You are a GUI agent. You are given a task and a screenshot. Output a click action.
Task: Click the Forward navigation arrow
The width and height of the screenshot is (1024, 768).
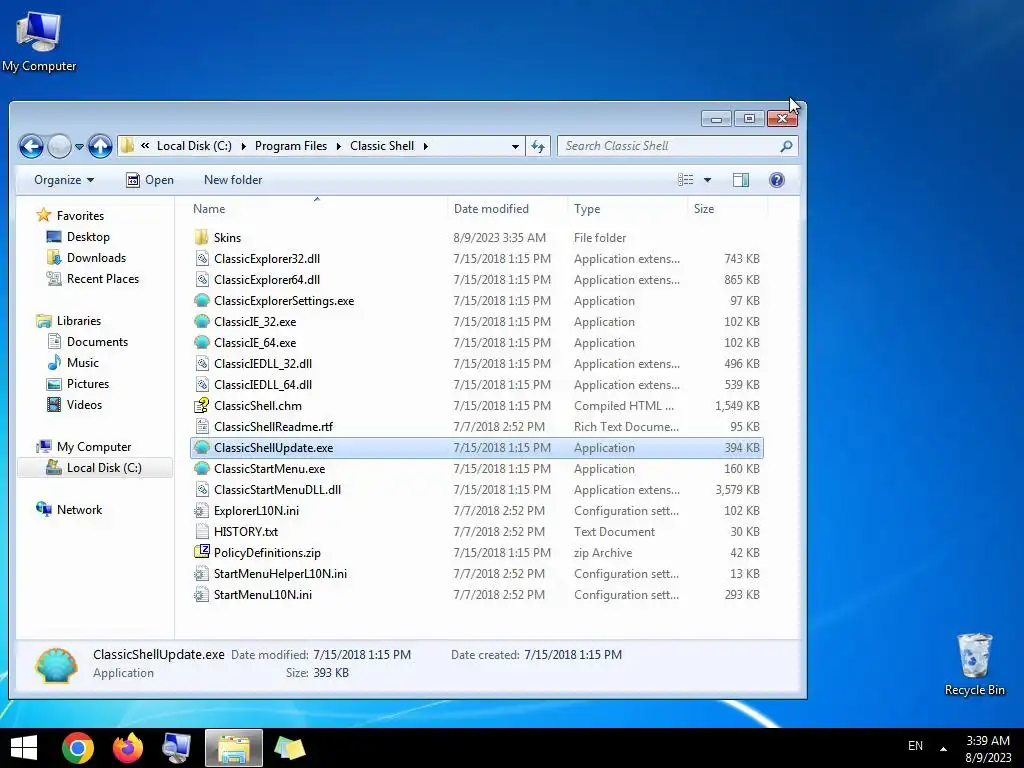pos(59,146)
